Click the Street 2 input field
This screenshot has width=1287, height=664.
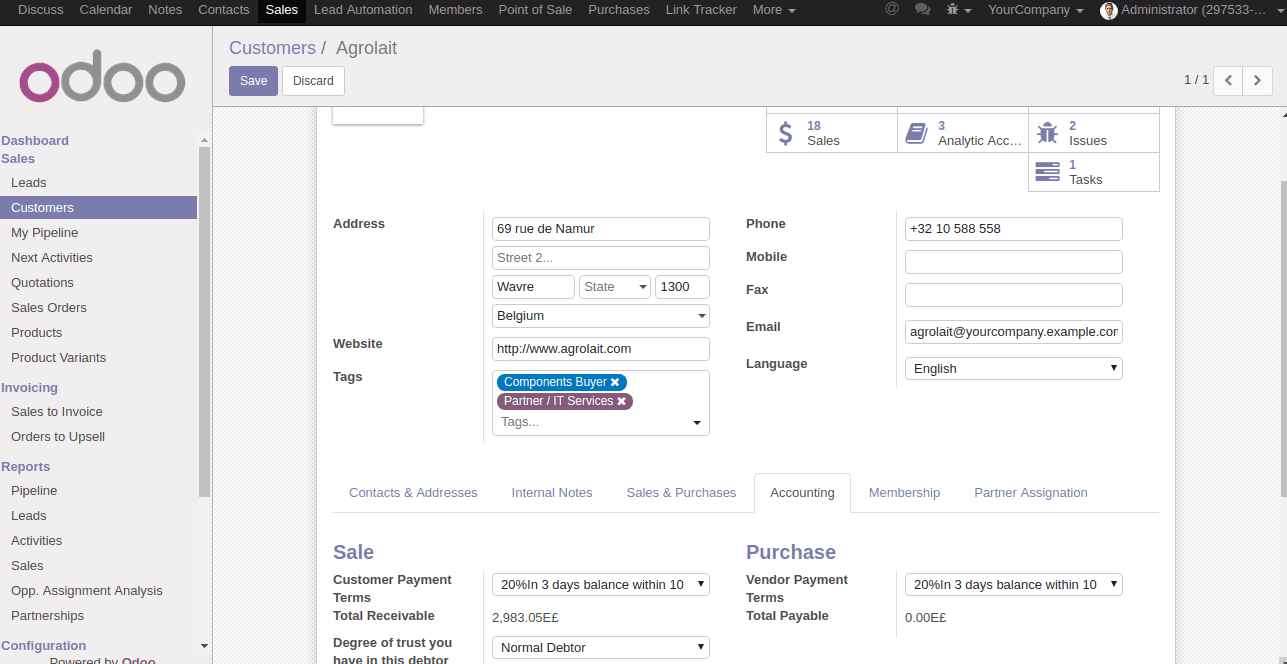point(601,258)
